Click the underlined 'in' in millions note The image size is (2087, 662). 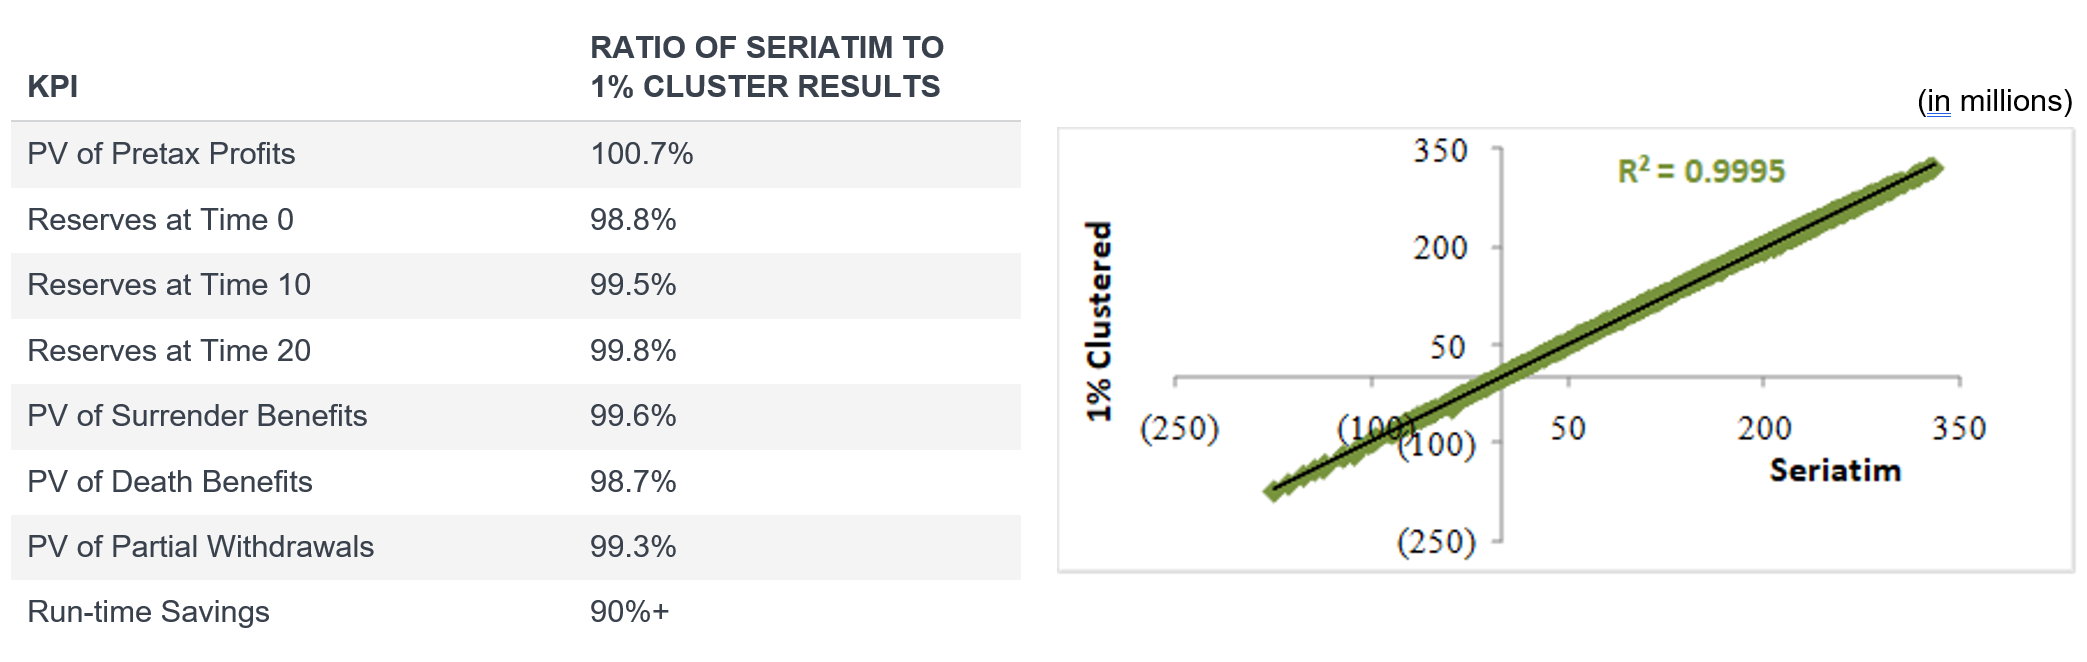click(1938, 102)
